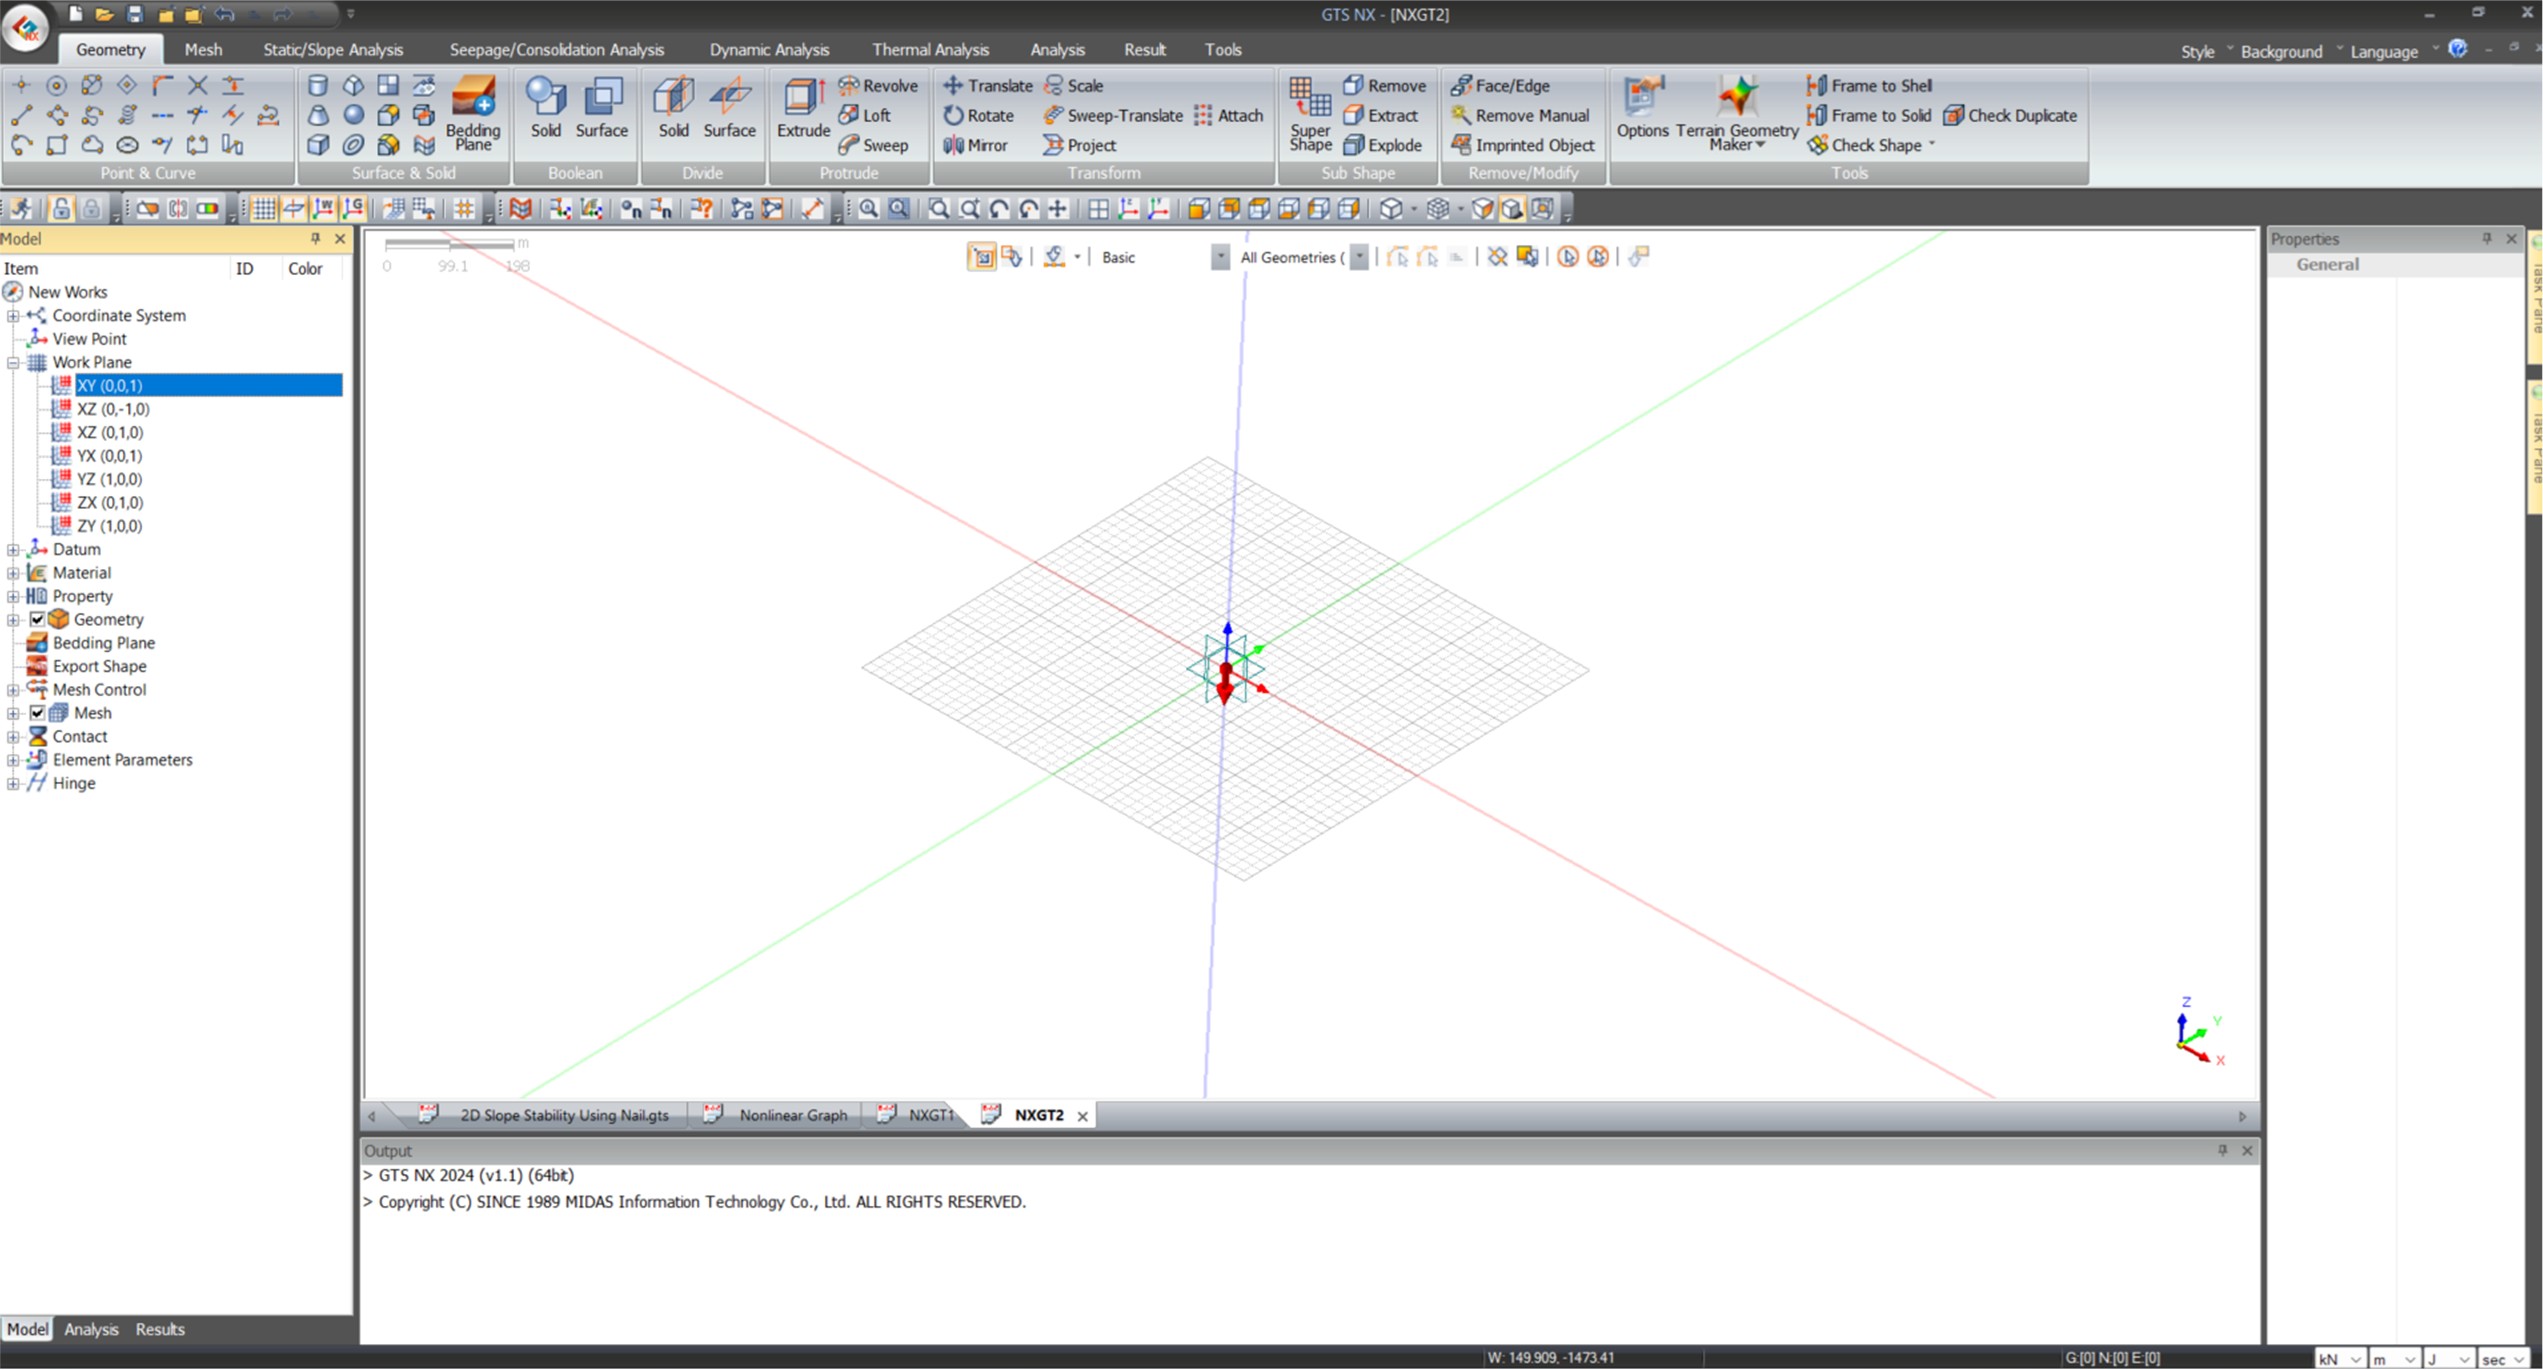Click the Project tool
The image size is (2543, 1370).
tap(1080, 145)
